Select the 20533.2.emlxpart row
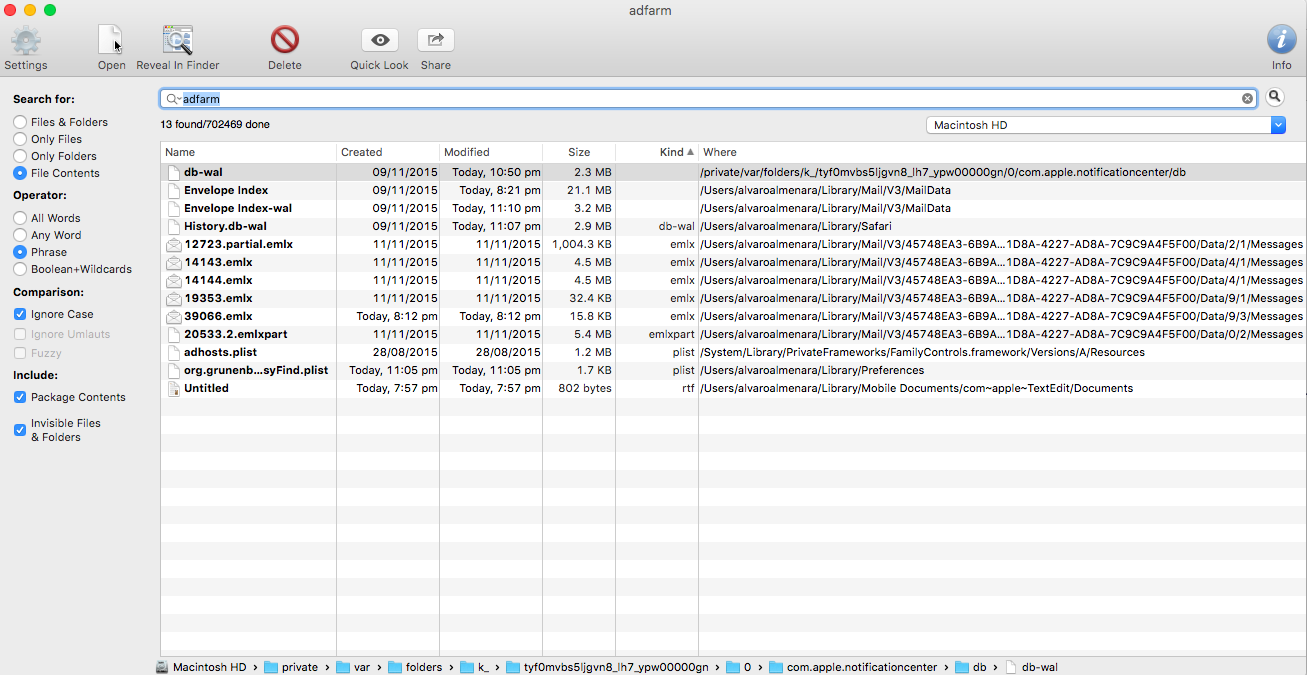The image size is (1307, 675). [x=733, y=334]
